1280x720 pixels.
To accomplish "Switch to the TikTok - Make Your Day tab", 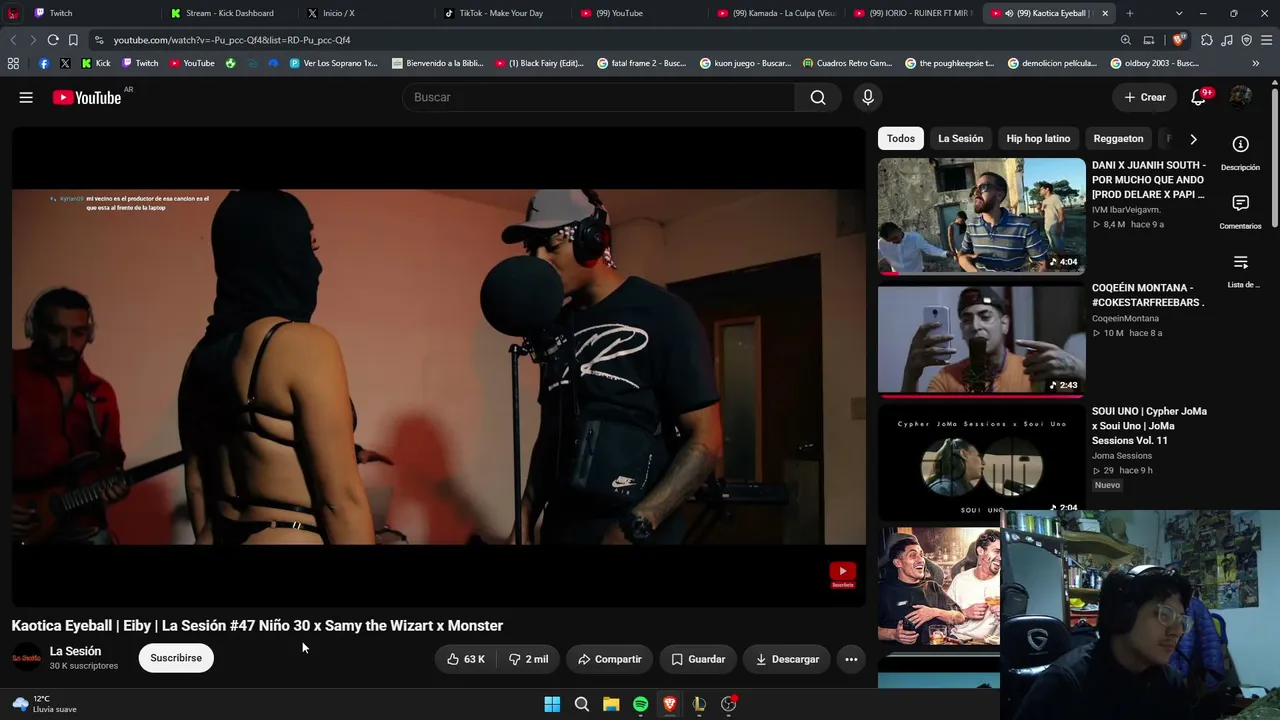I will (502, 13).
